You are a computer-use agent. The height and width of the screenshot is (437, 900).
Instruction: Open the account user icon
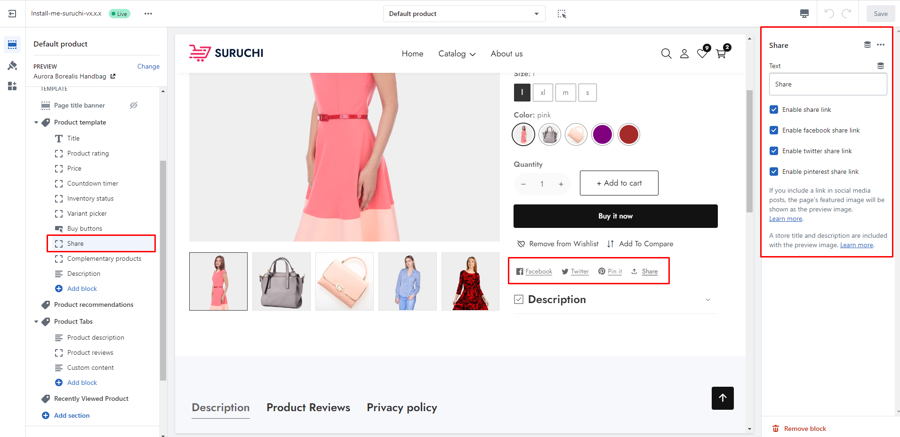tap(684, 54)
